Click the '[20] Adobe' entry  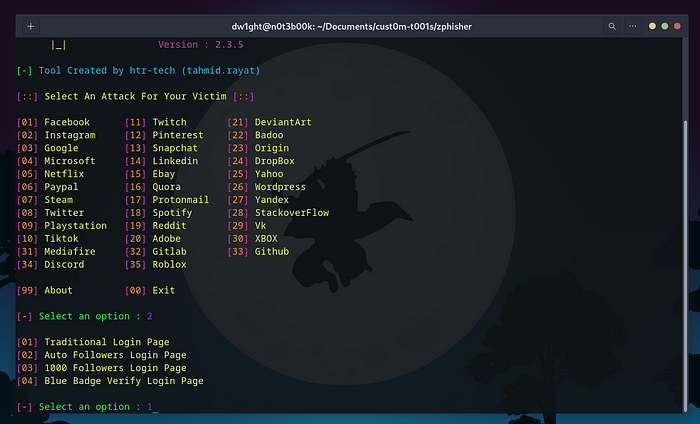coord(153,239)
